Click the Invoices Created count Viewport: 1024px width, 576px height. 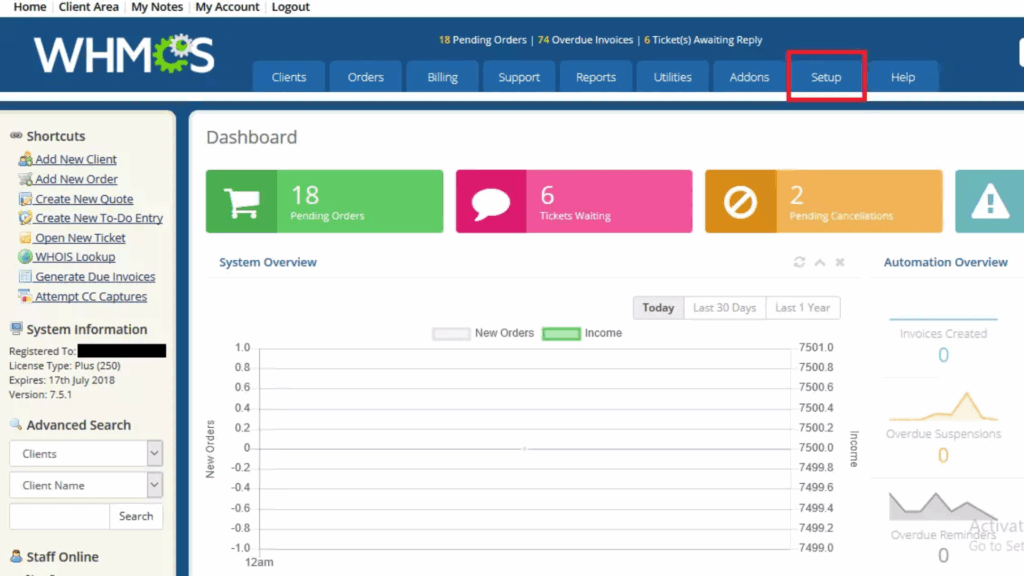[x=943, y=355]
